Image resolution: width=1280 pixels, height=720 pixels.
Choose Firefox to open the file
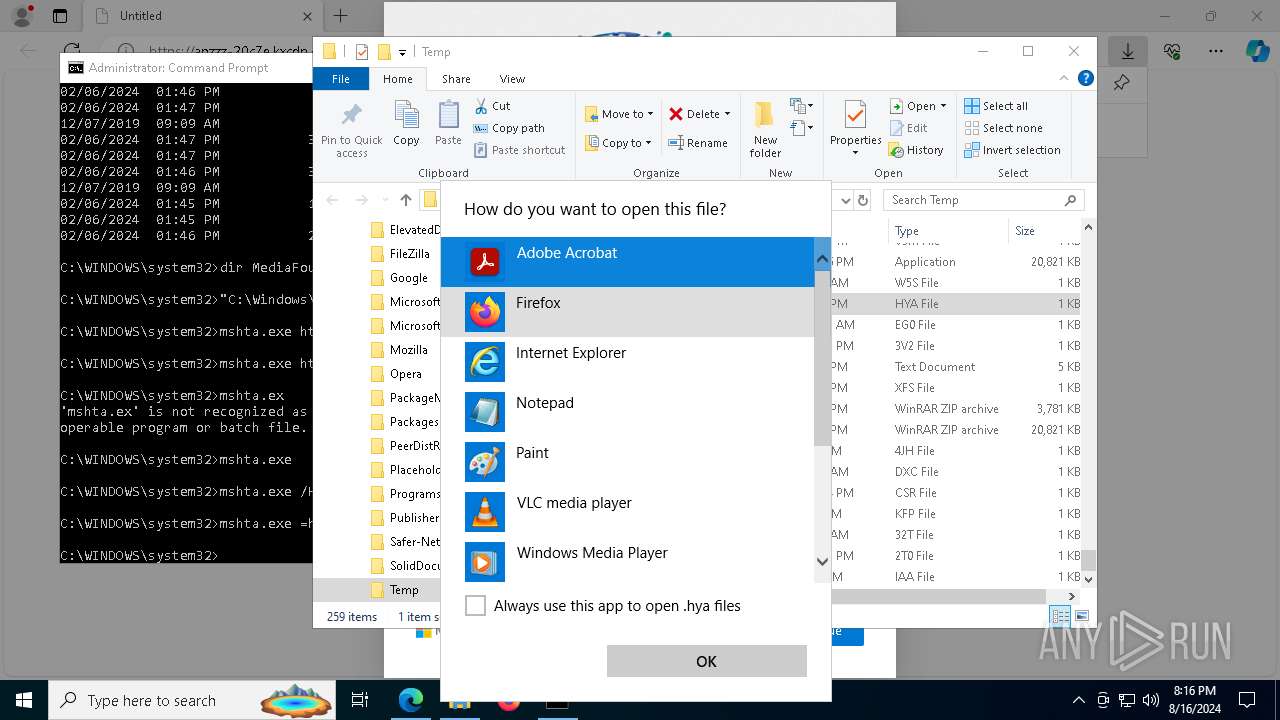point(628,312)
